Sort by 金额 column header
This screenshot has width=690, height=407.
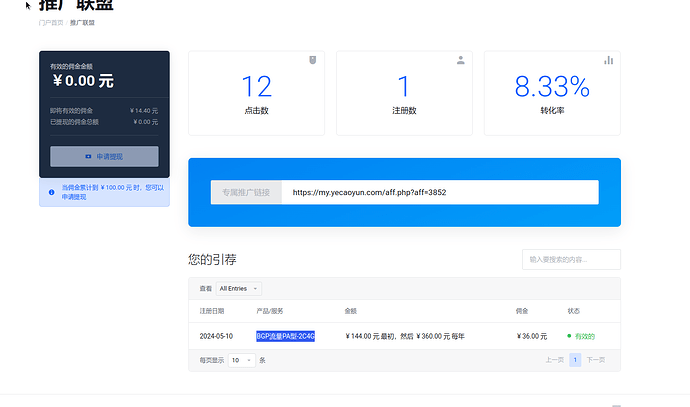350,311
